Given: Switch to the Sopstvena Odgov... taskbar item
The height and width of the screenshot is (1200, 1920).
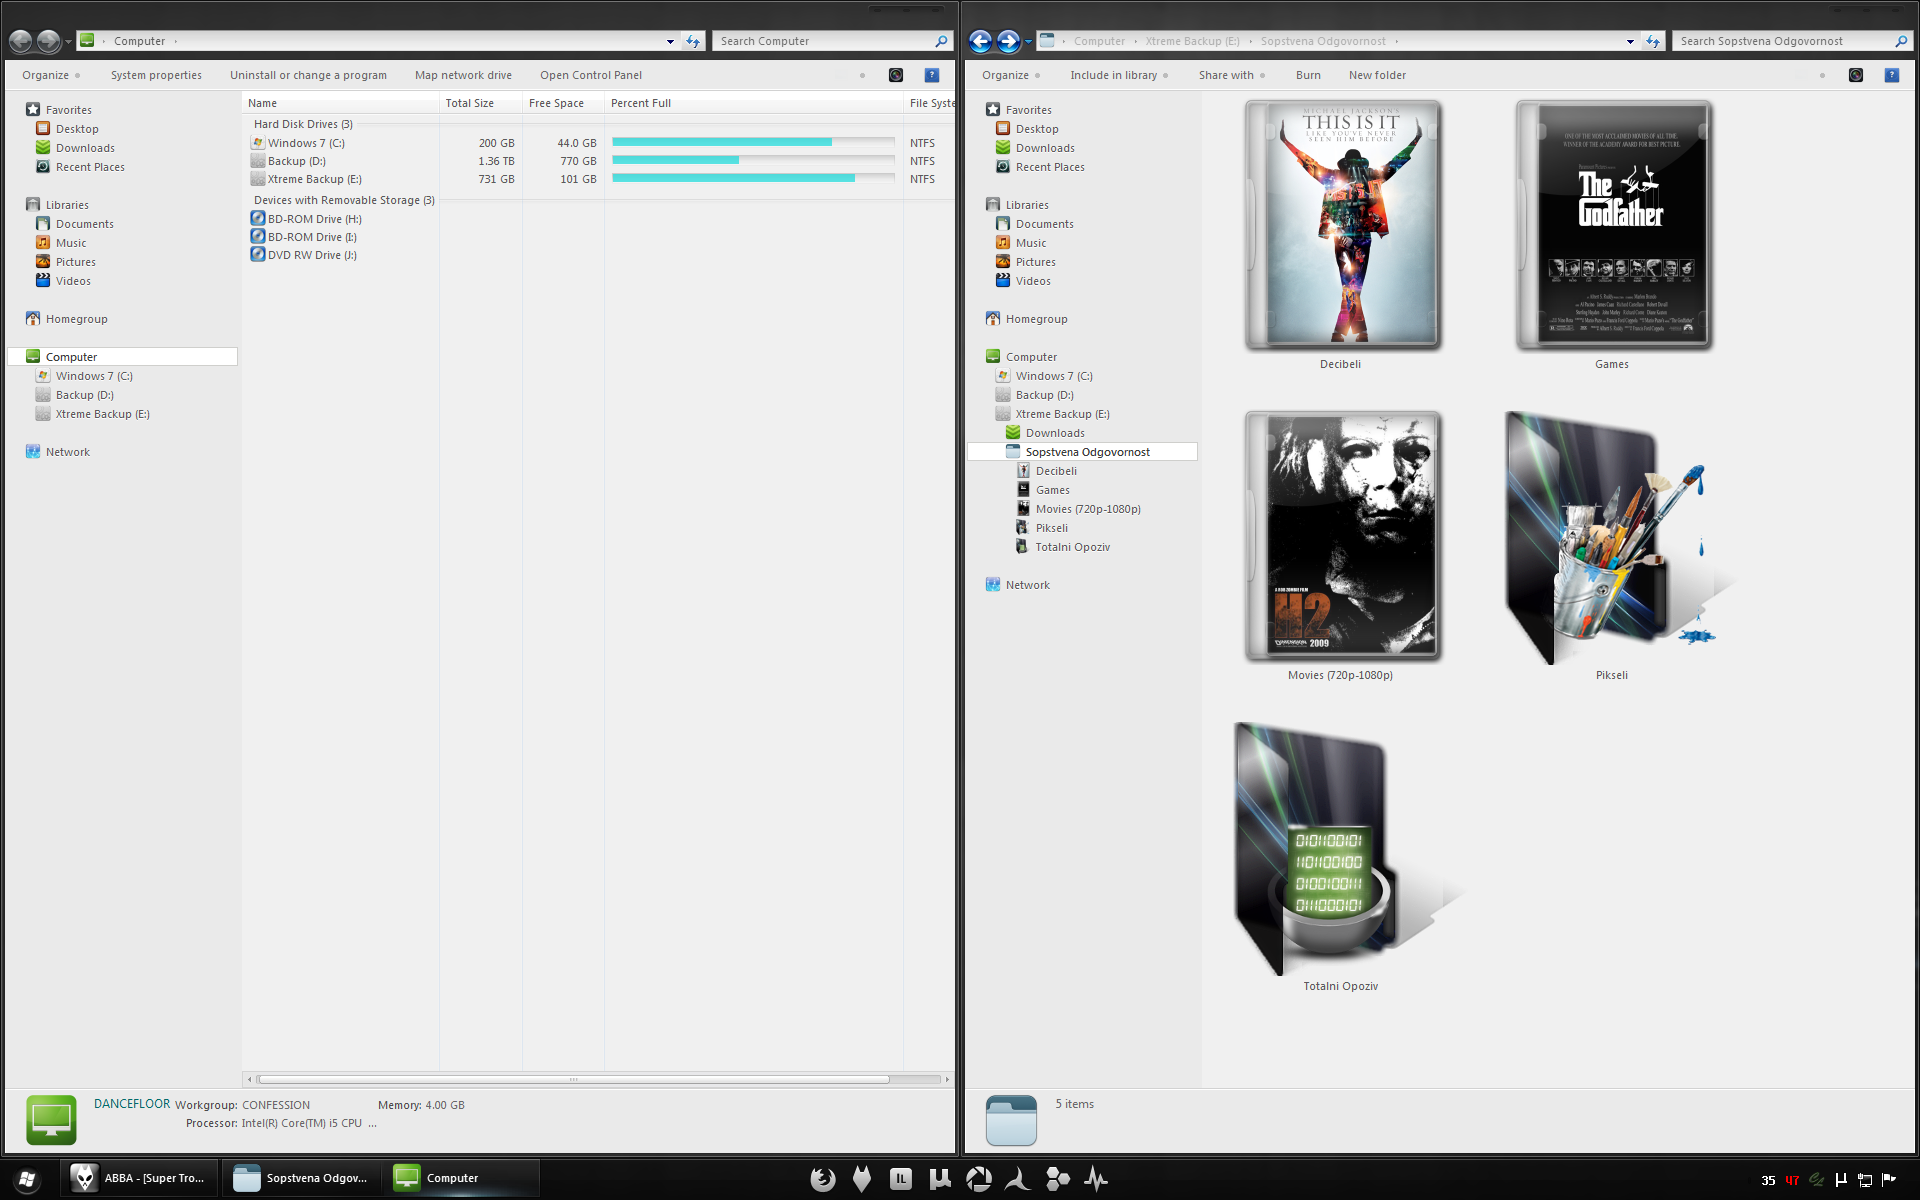Looking at the screenshot, I should (301, 1179).
